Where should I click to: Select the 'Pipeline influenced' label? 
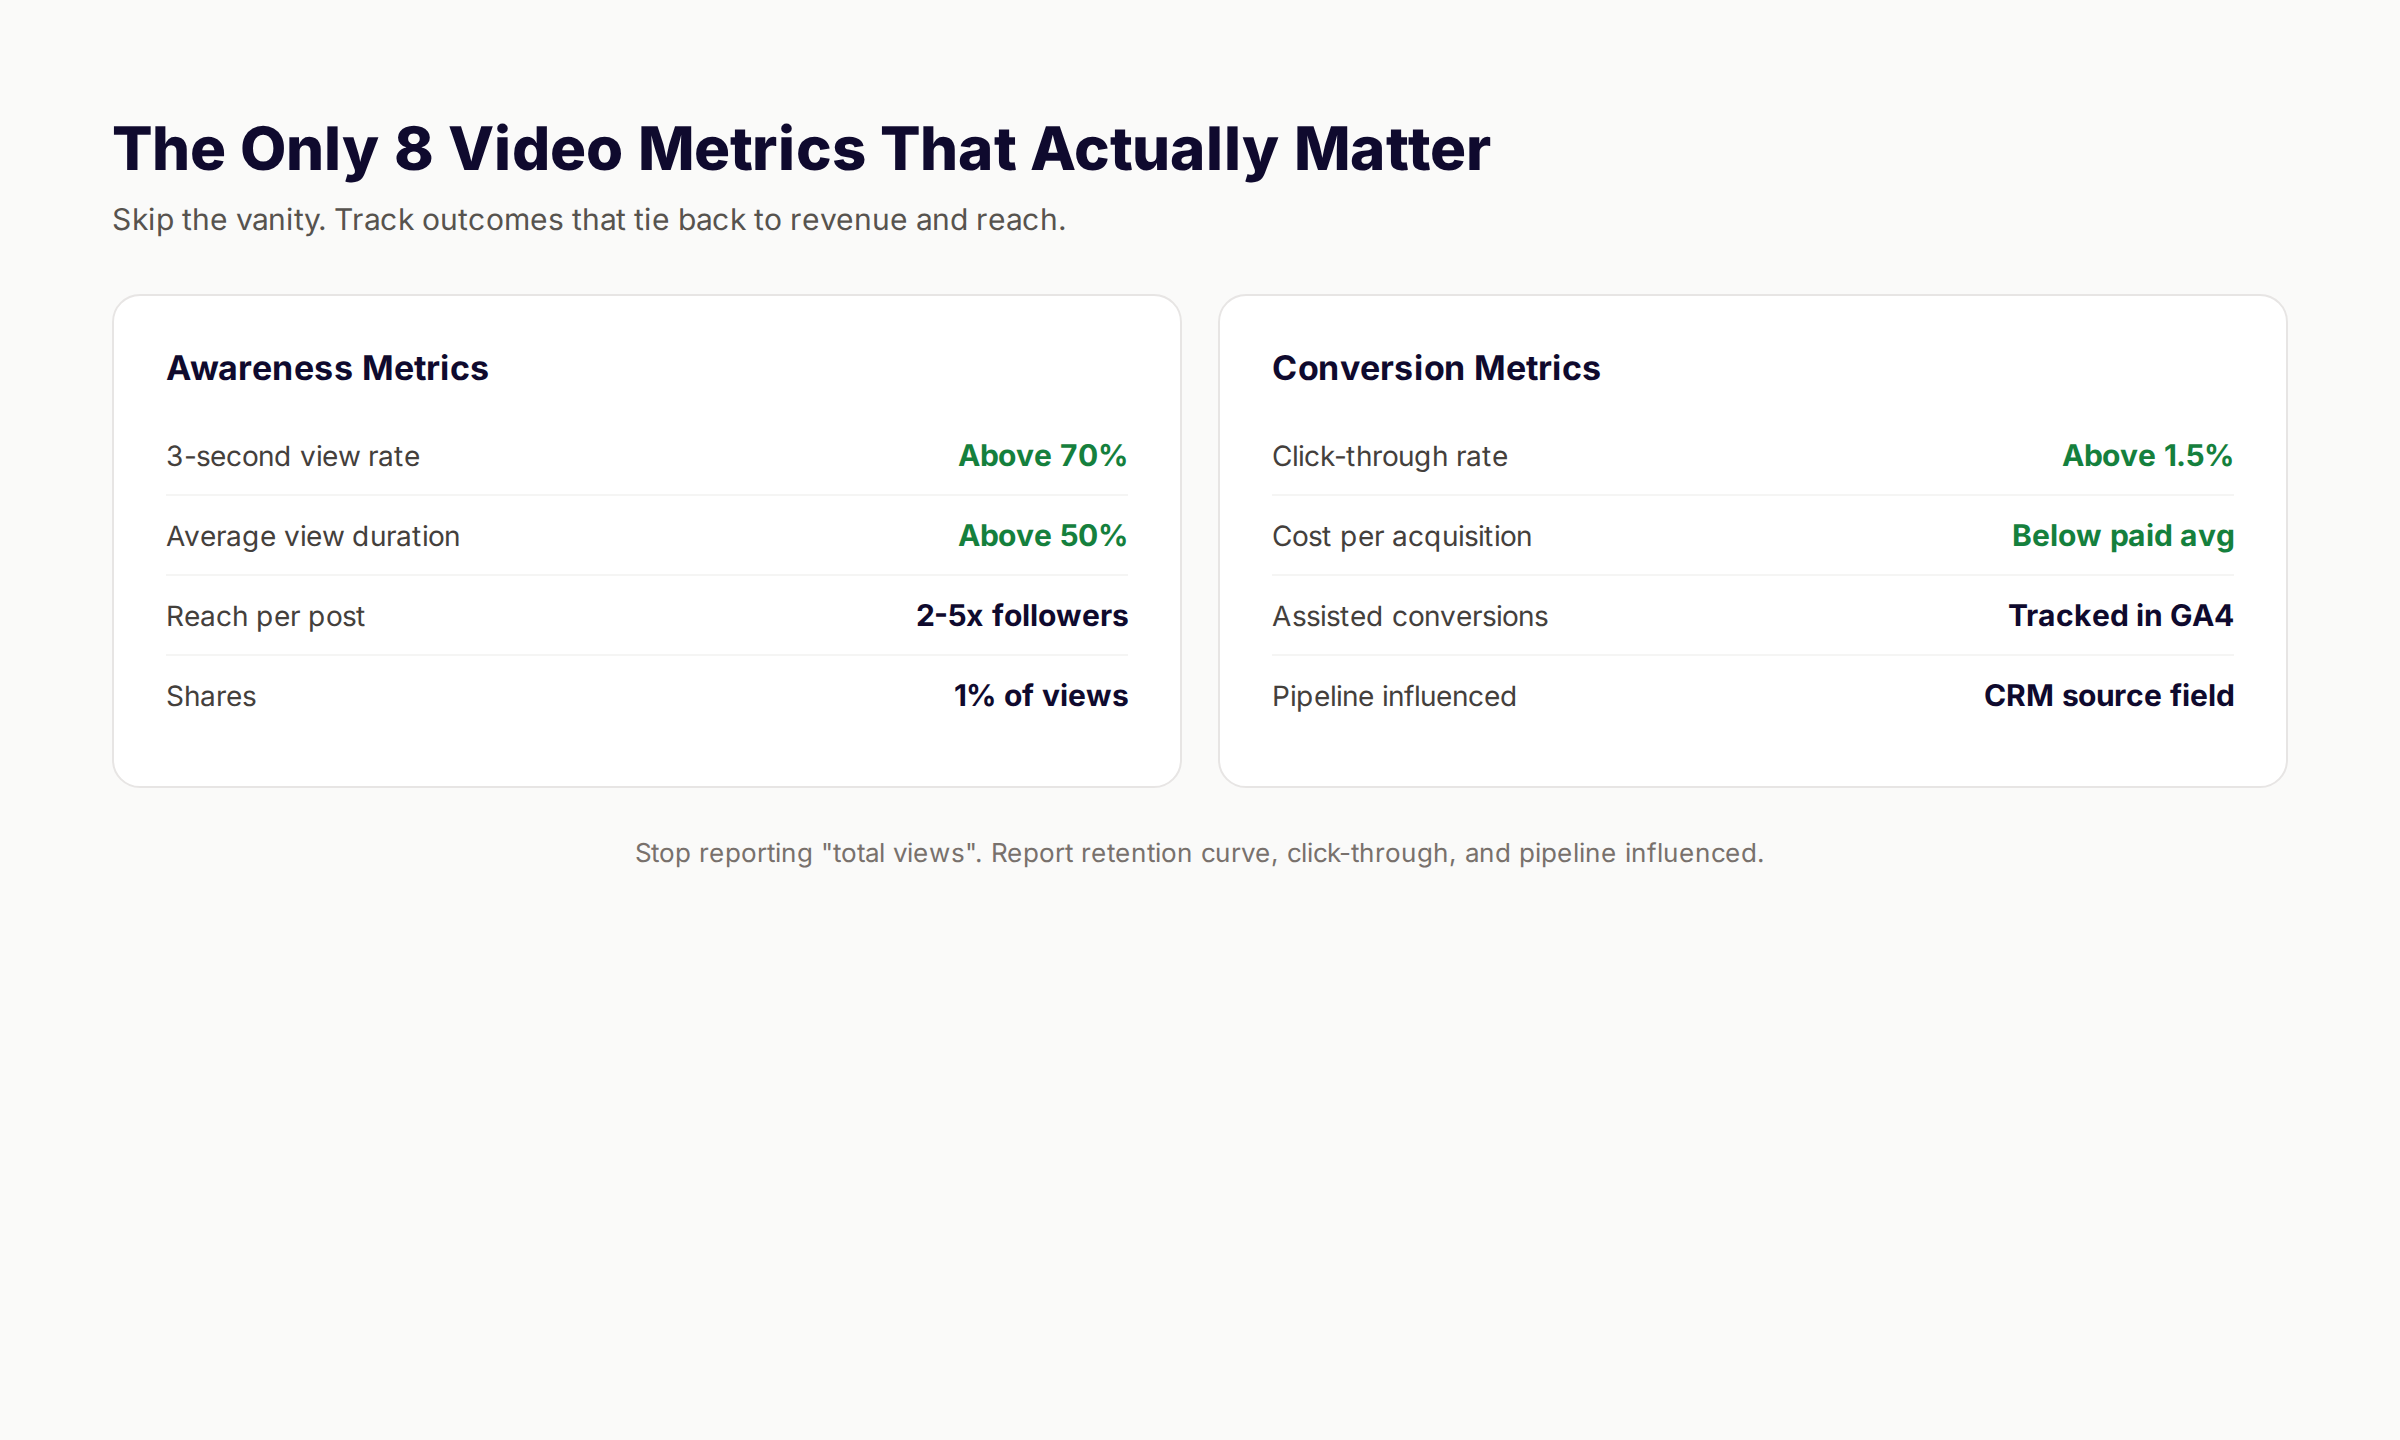point(1394,696)
